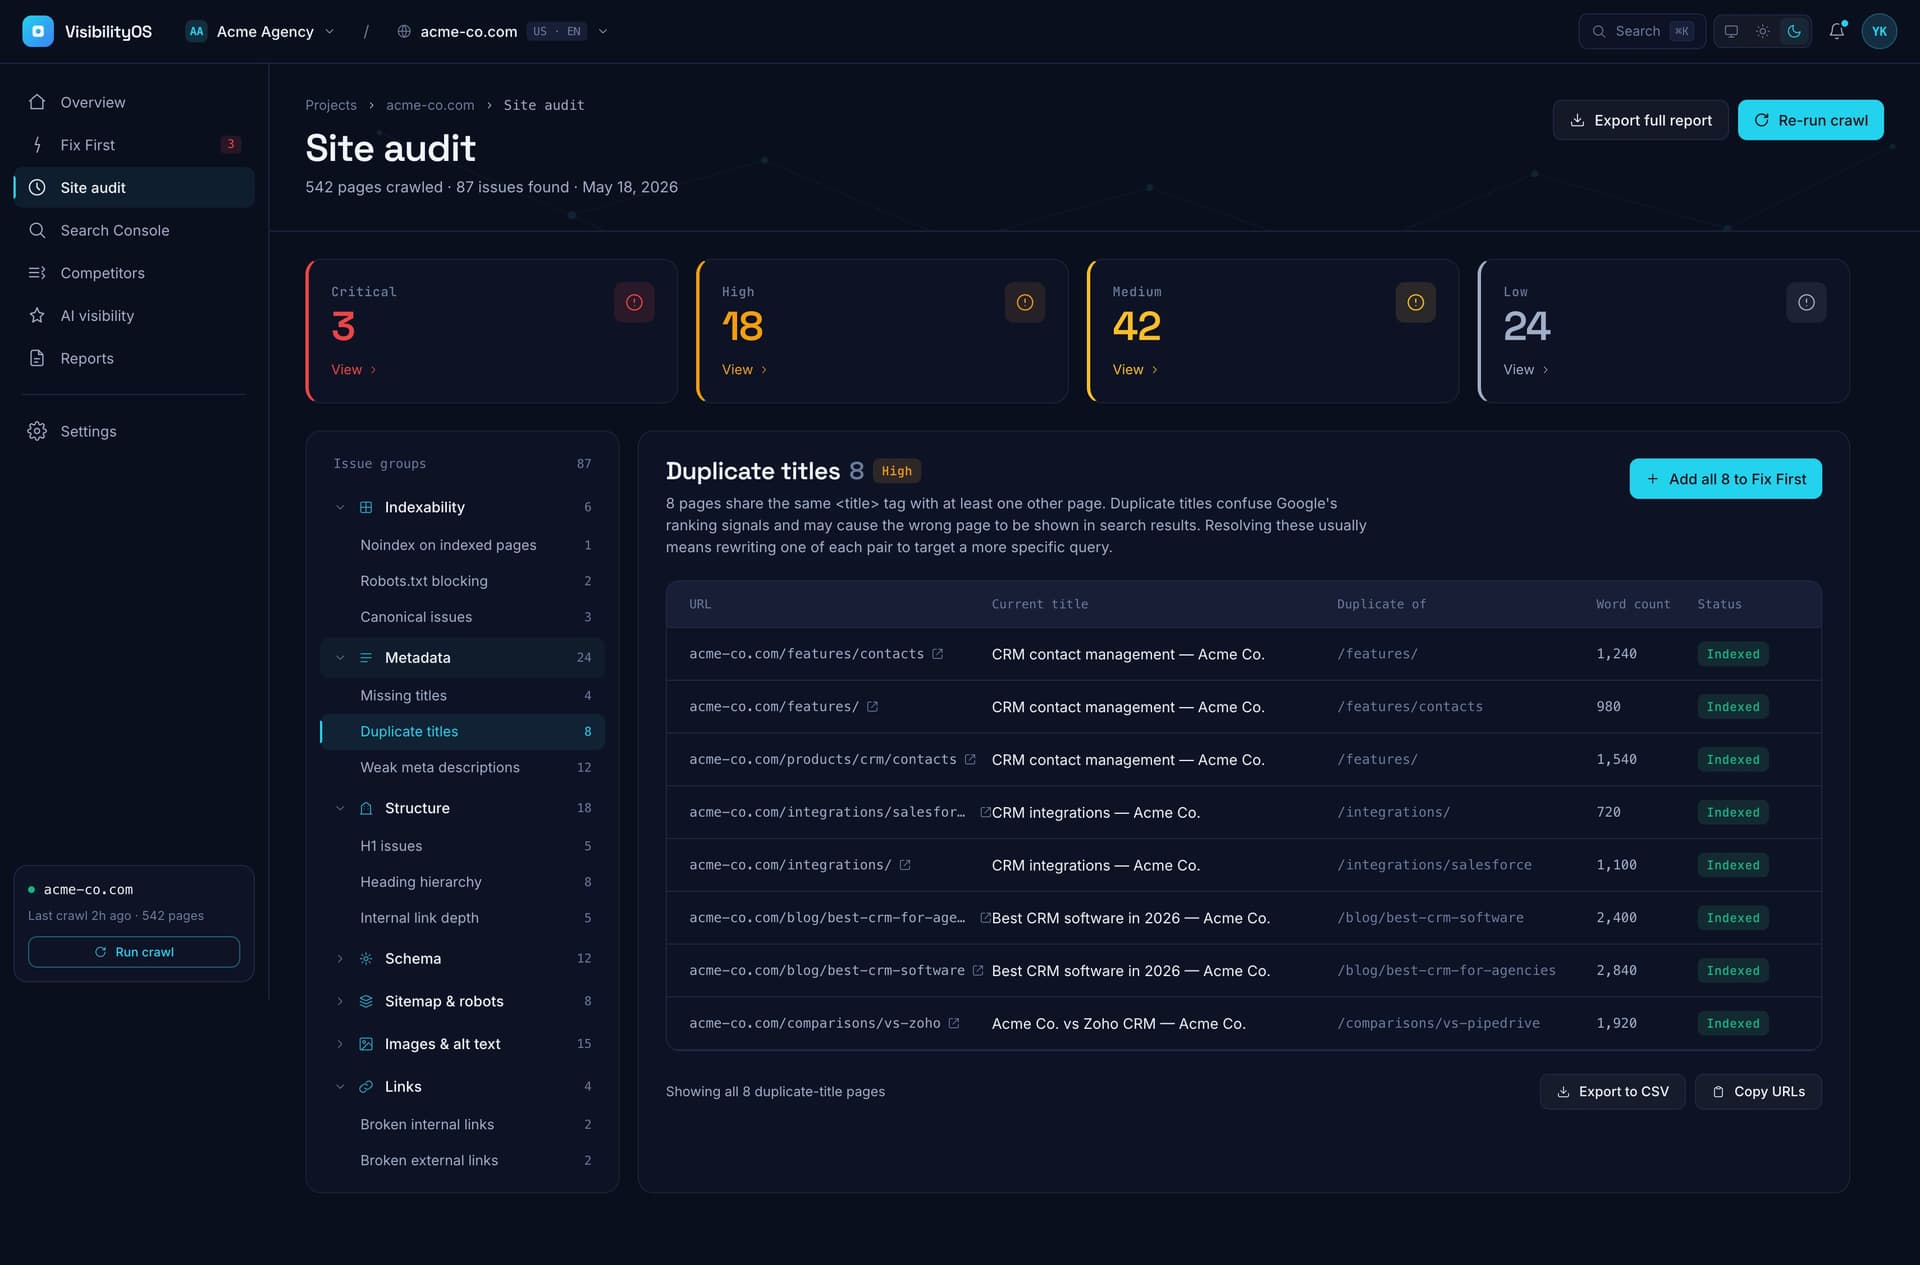Viewport: 1920px width, 1265px height.
Task: Click the Links chain icon
Action: (x=366, y=1086)
